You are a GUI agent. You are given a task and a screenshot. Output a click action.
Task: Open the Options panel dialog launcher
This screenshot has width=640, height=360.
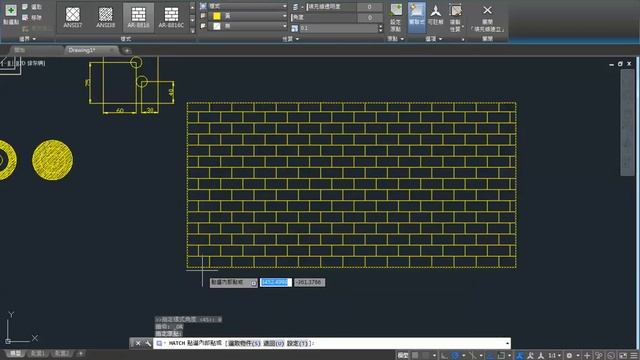click(463, 39)
